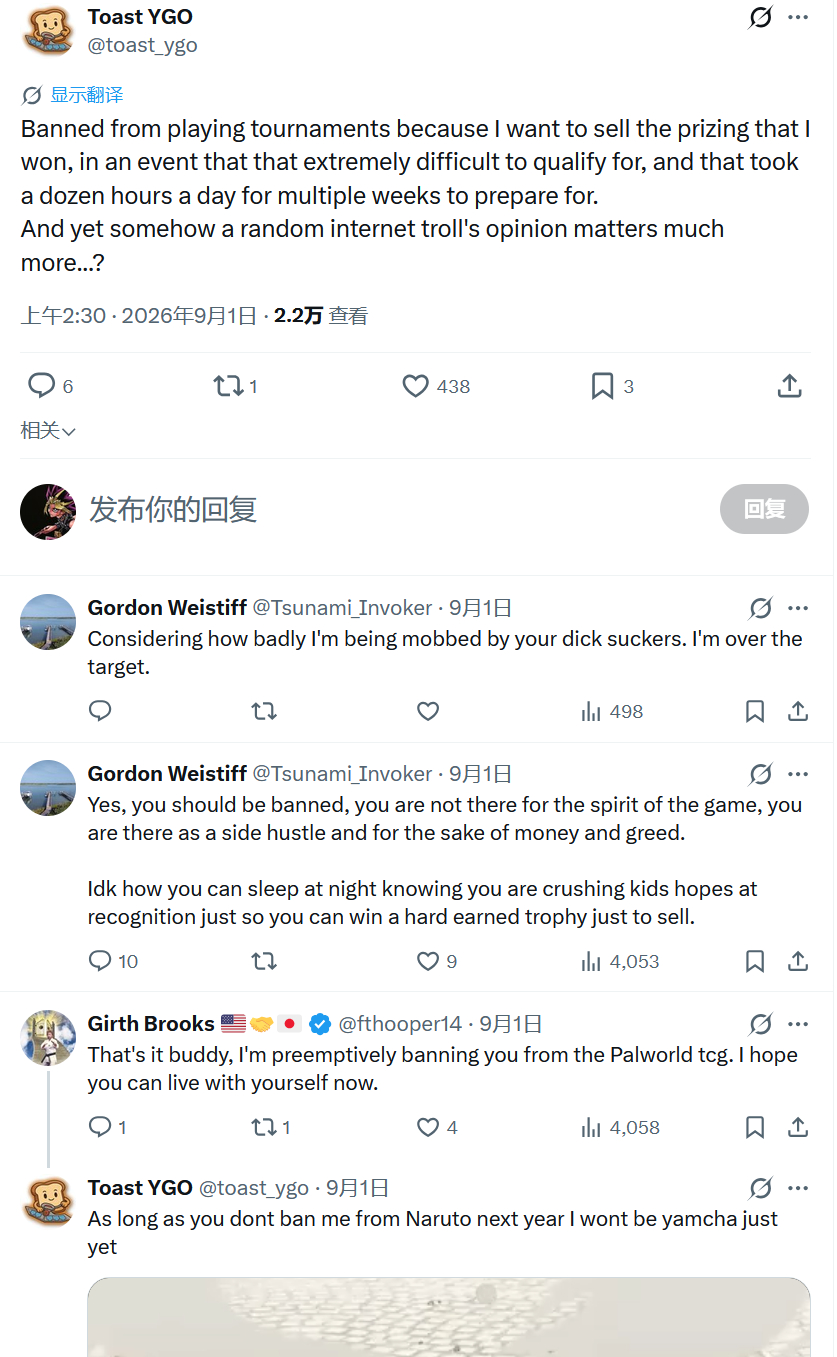This screenshot has width=837, height=1357.
Task: Open more options menu on main tweet
Action: pos(797,17)
